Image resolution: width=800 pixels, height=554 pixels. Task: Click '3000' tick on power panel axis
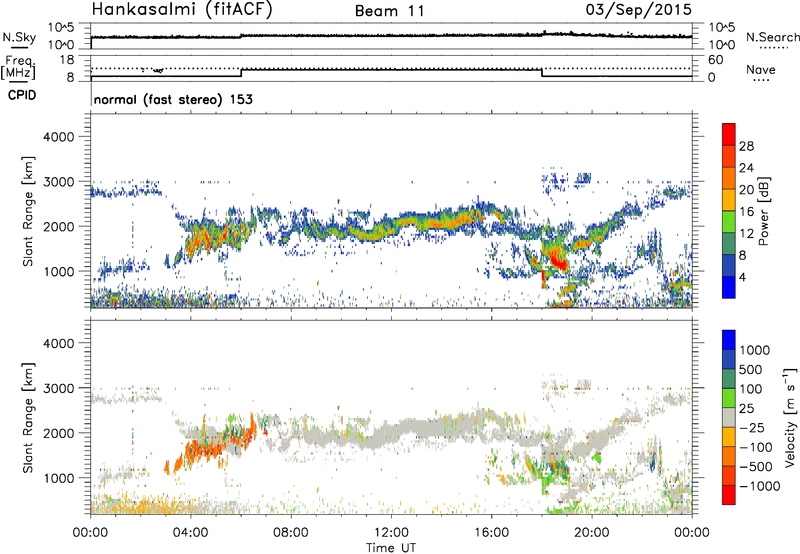click(x=58, y=182)
